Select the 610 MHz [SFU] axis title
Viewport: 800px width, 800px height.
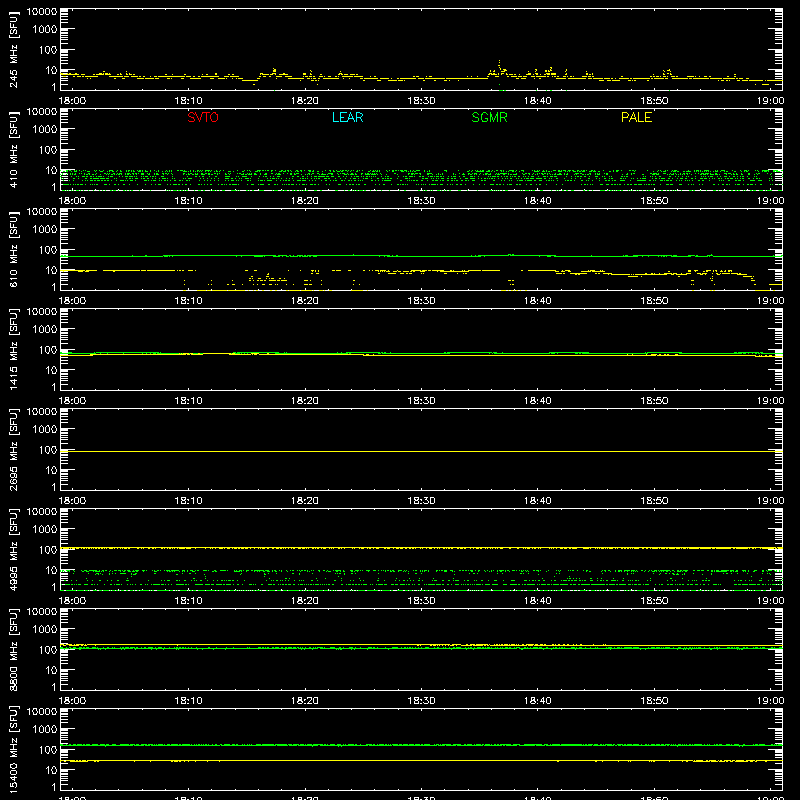13,249
